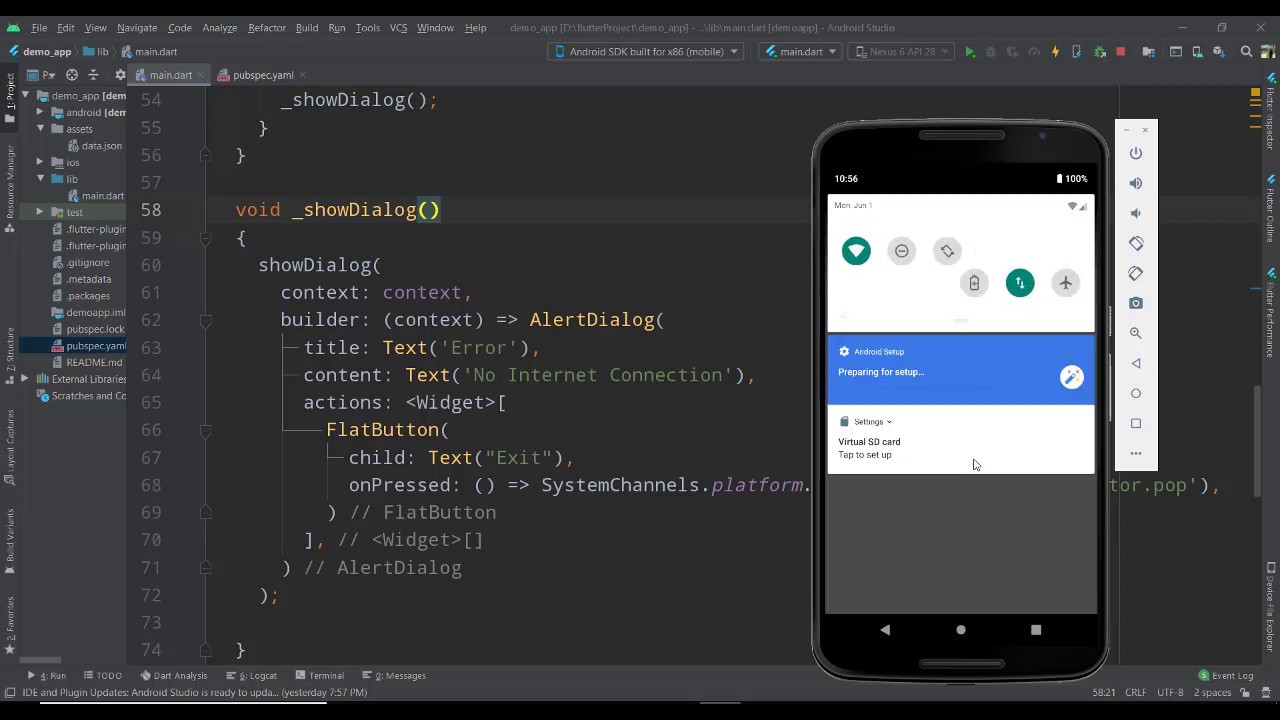Toggle battery saver quick tile
Image resolution: width=1280 pixels, height=720 pixels.
974,283
